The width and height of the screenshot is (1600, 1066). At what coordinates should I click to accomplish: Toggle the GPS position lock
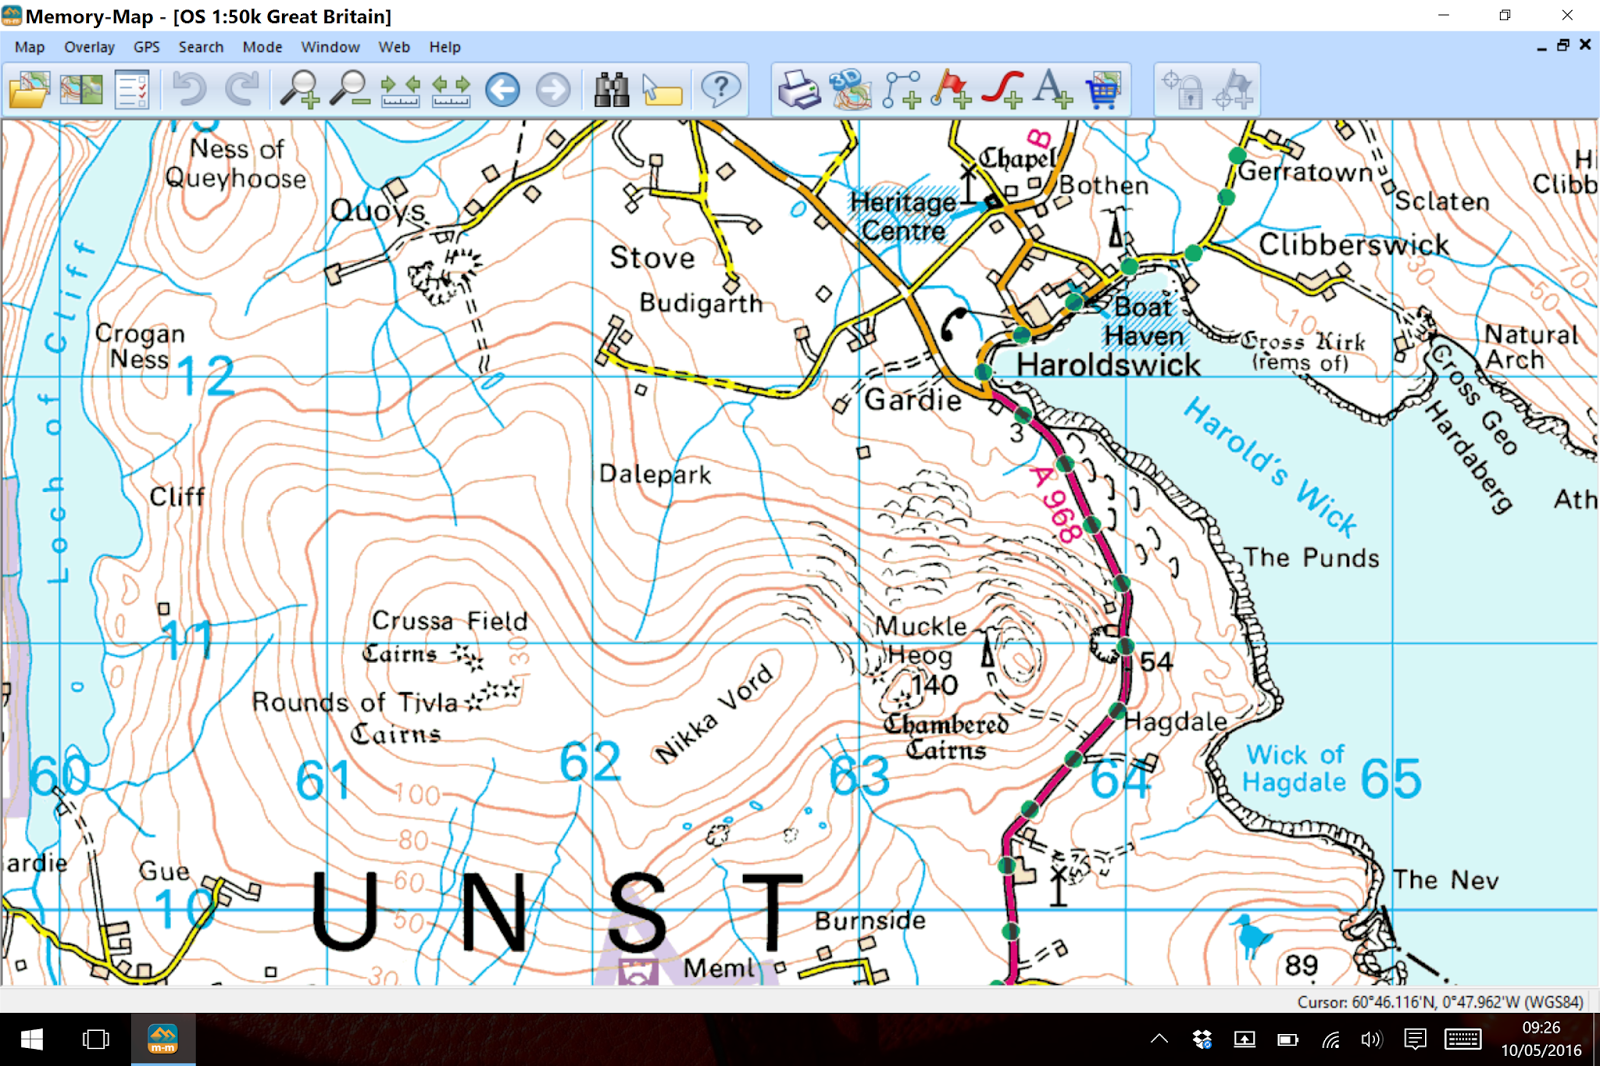tap(1183, 89)
